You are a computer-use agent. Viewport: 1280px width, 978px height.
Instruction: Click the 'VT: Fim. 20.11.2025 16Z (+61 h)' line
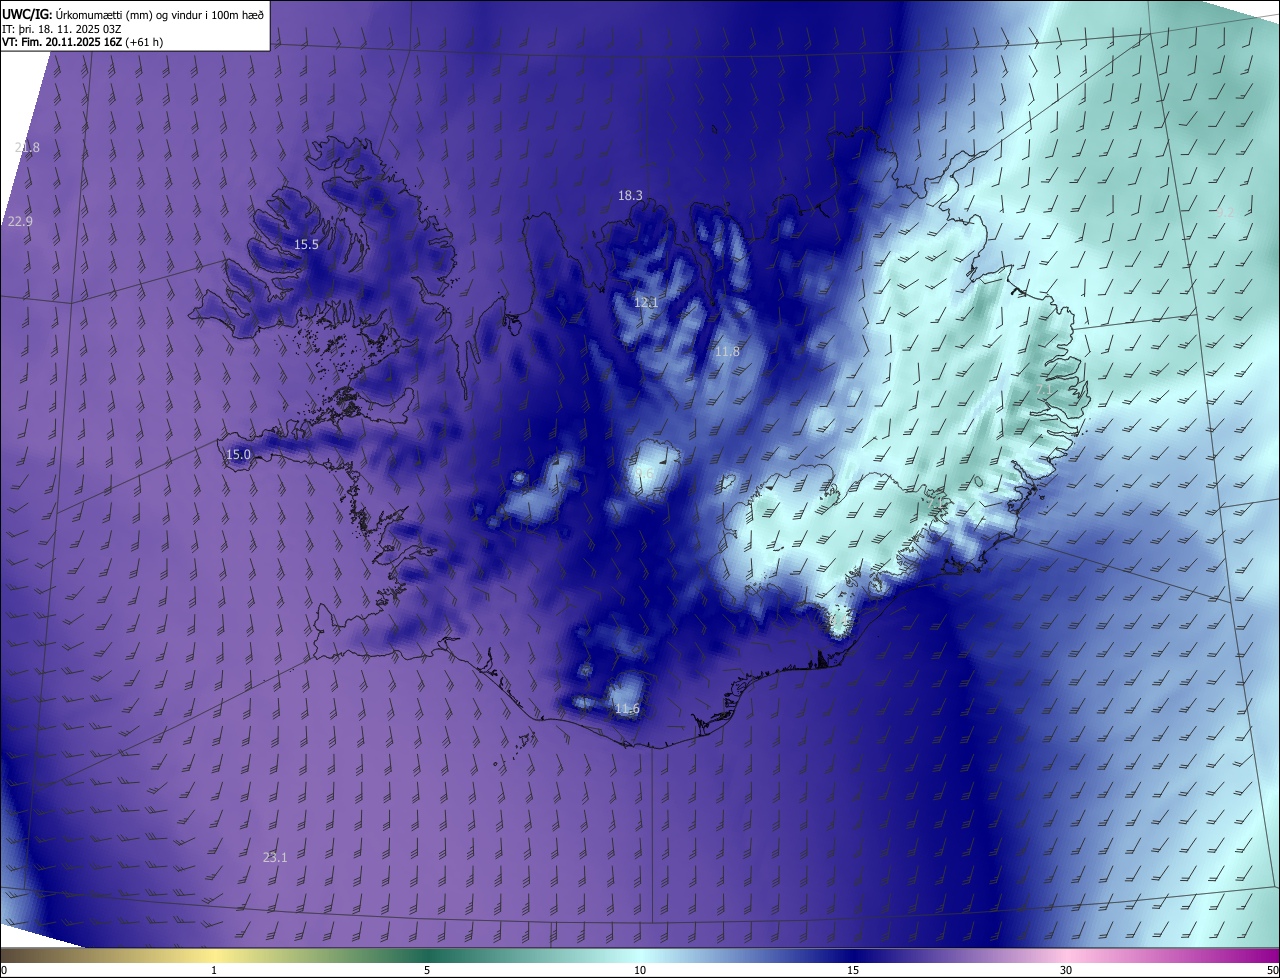click(83, 42)
